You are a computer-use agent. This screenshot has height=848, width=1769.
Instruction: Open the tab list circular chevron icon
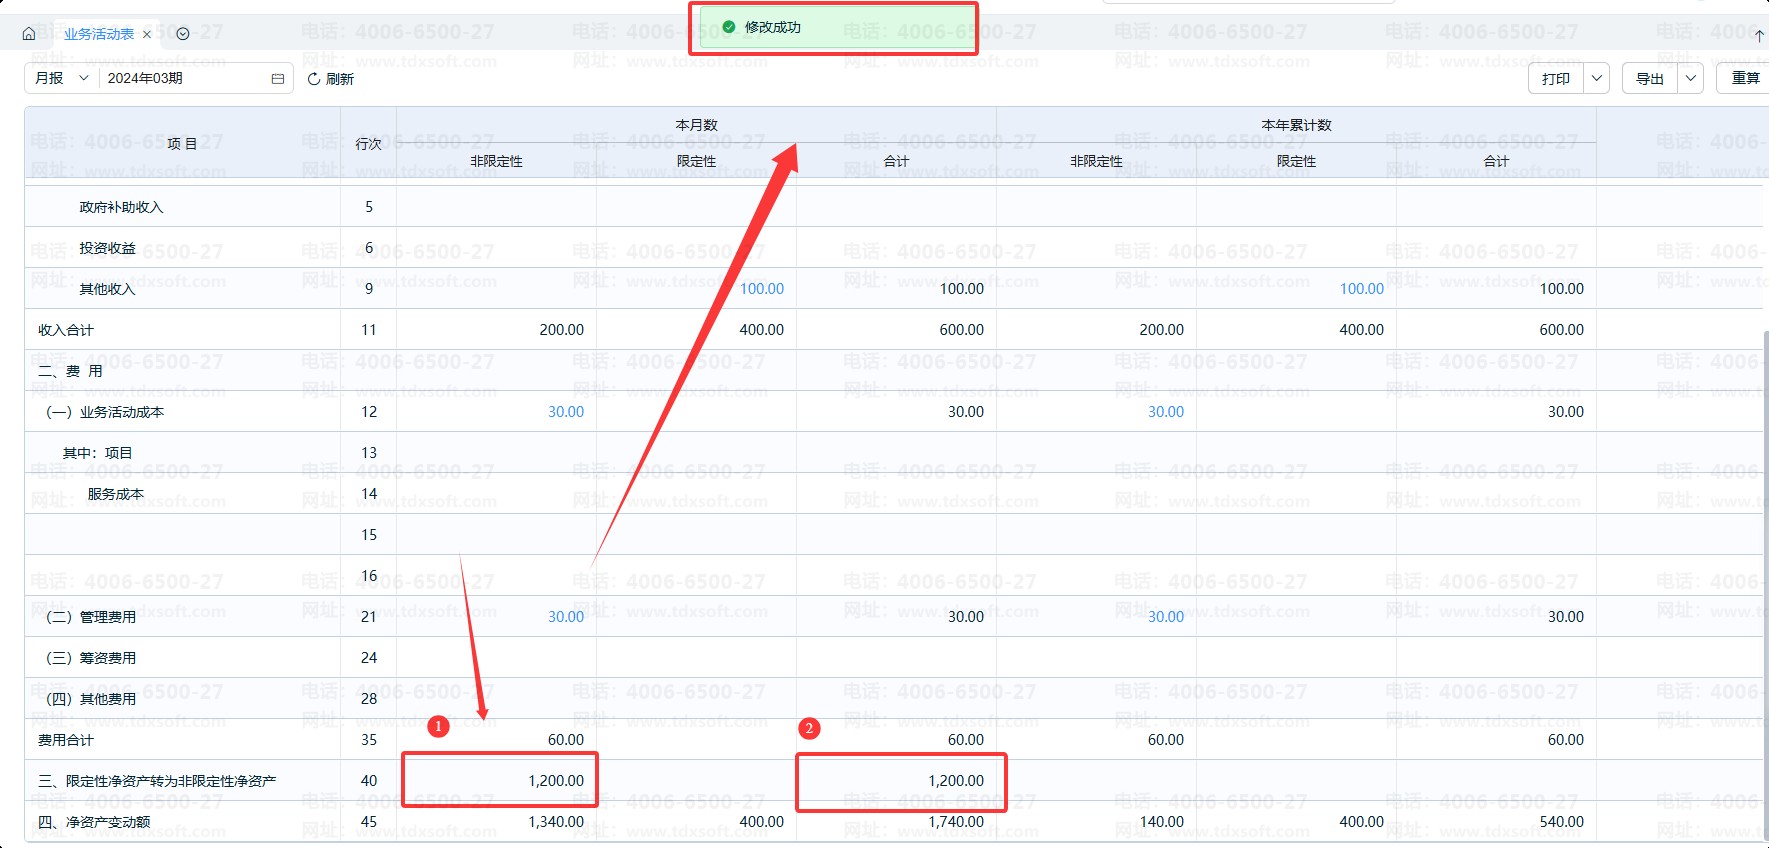point(183,34)
